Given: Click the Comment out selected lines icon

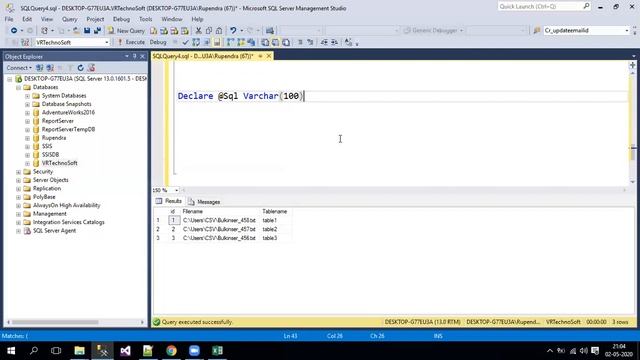Looking at the screenshot, I should [300, 42].
